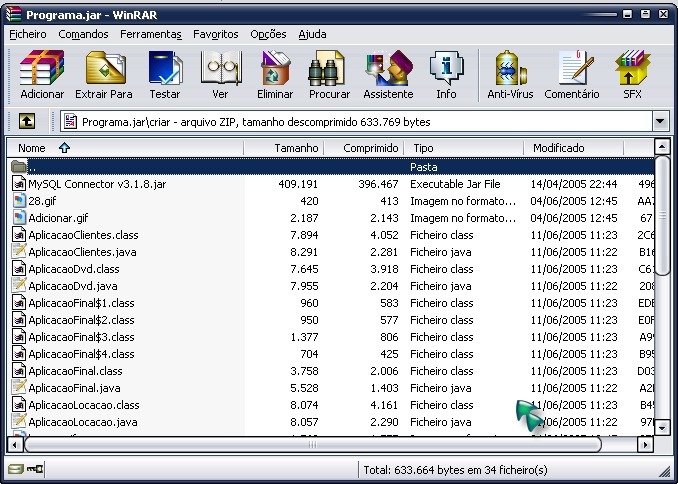Click the Extrair Para toolbar icon
Viewport: 678px width, 484px height.
[x=105, y=68]
